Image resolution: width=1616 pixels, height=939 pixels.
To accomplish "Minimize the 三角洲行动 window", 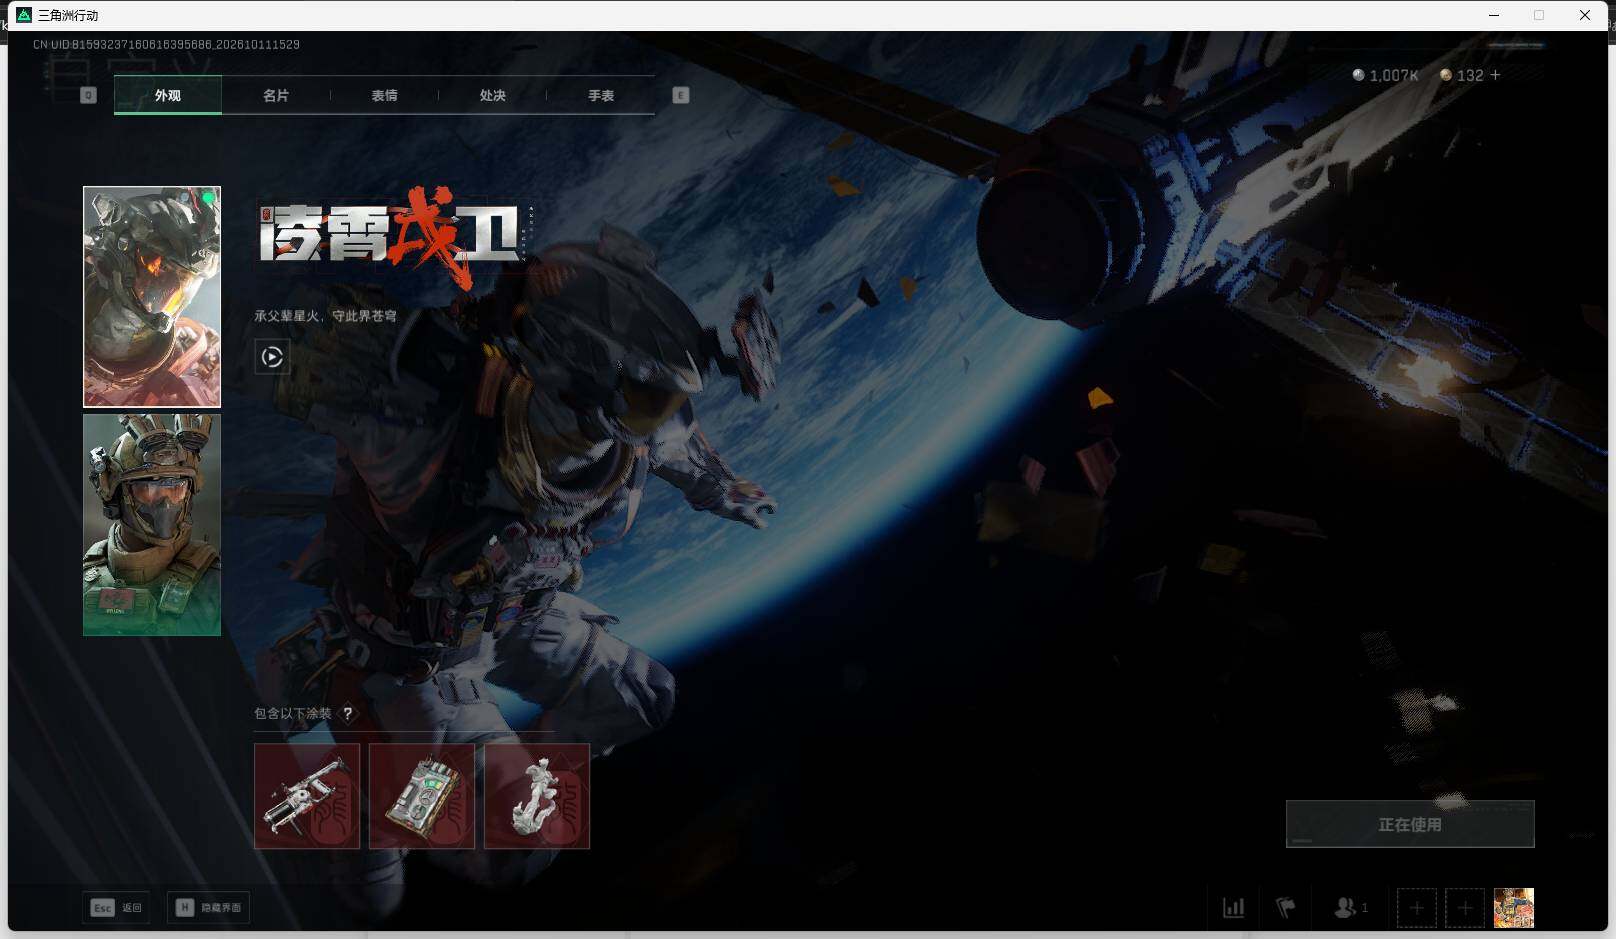I will click(x=1494, y=15).
